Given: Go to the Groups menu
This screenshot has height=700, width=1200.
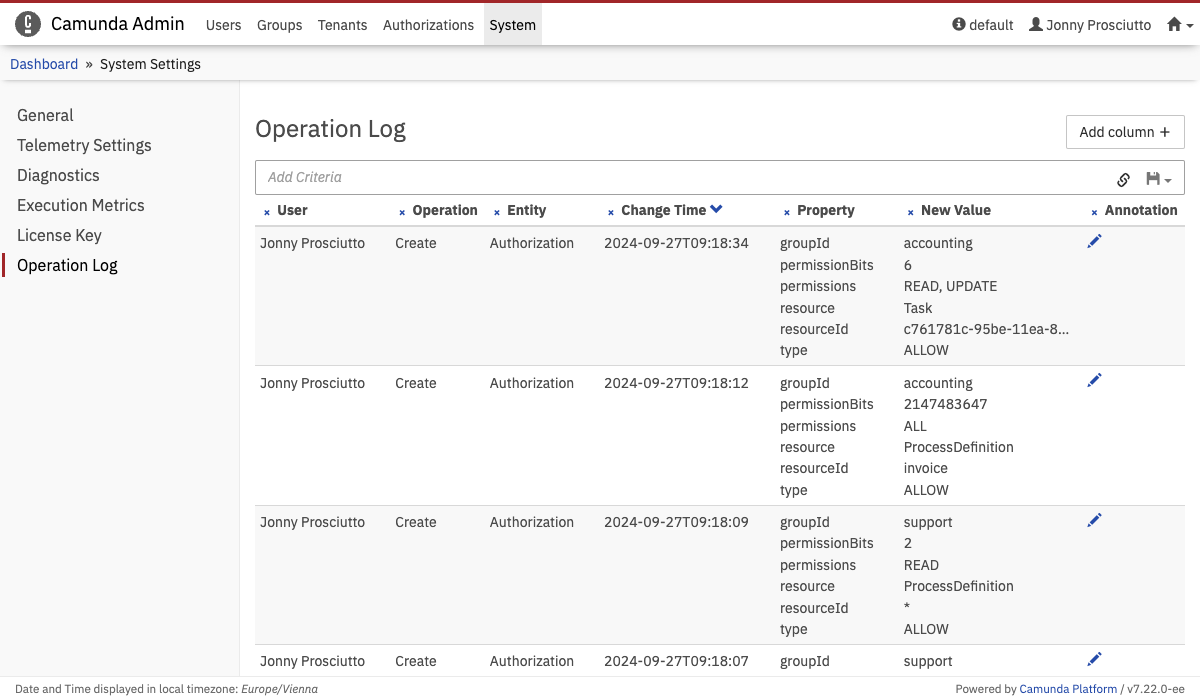Looking at the screenshot, I should [x=279, y=25].
